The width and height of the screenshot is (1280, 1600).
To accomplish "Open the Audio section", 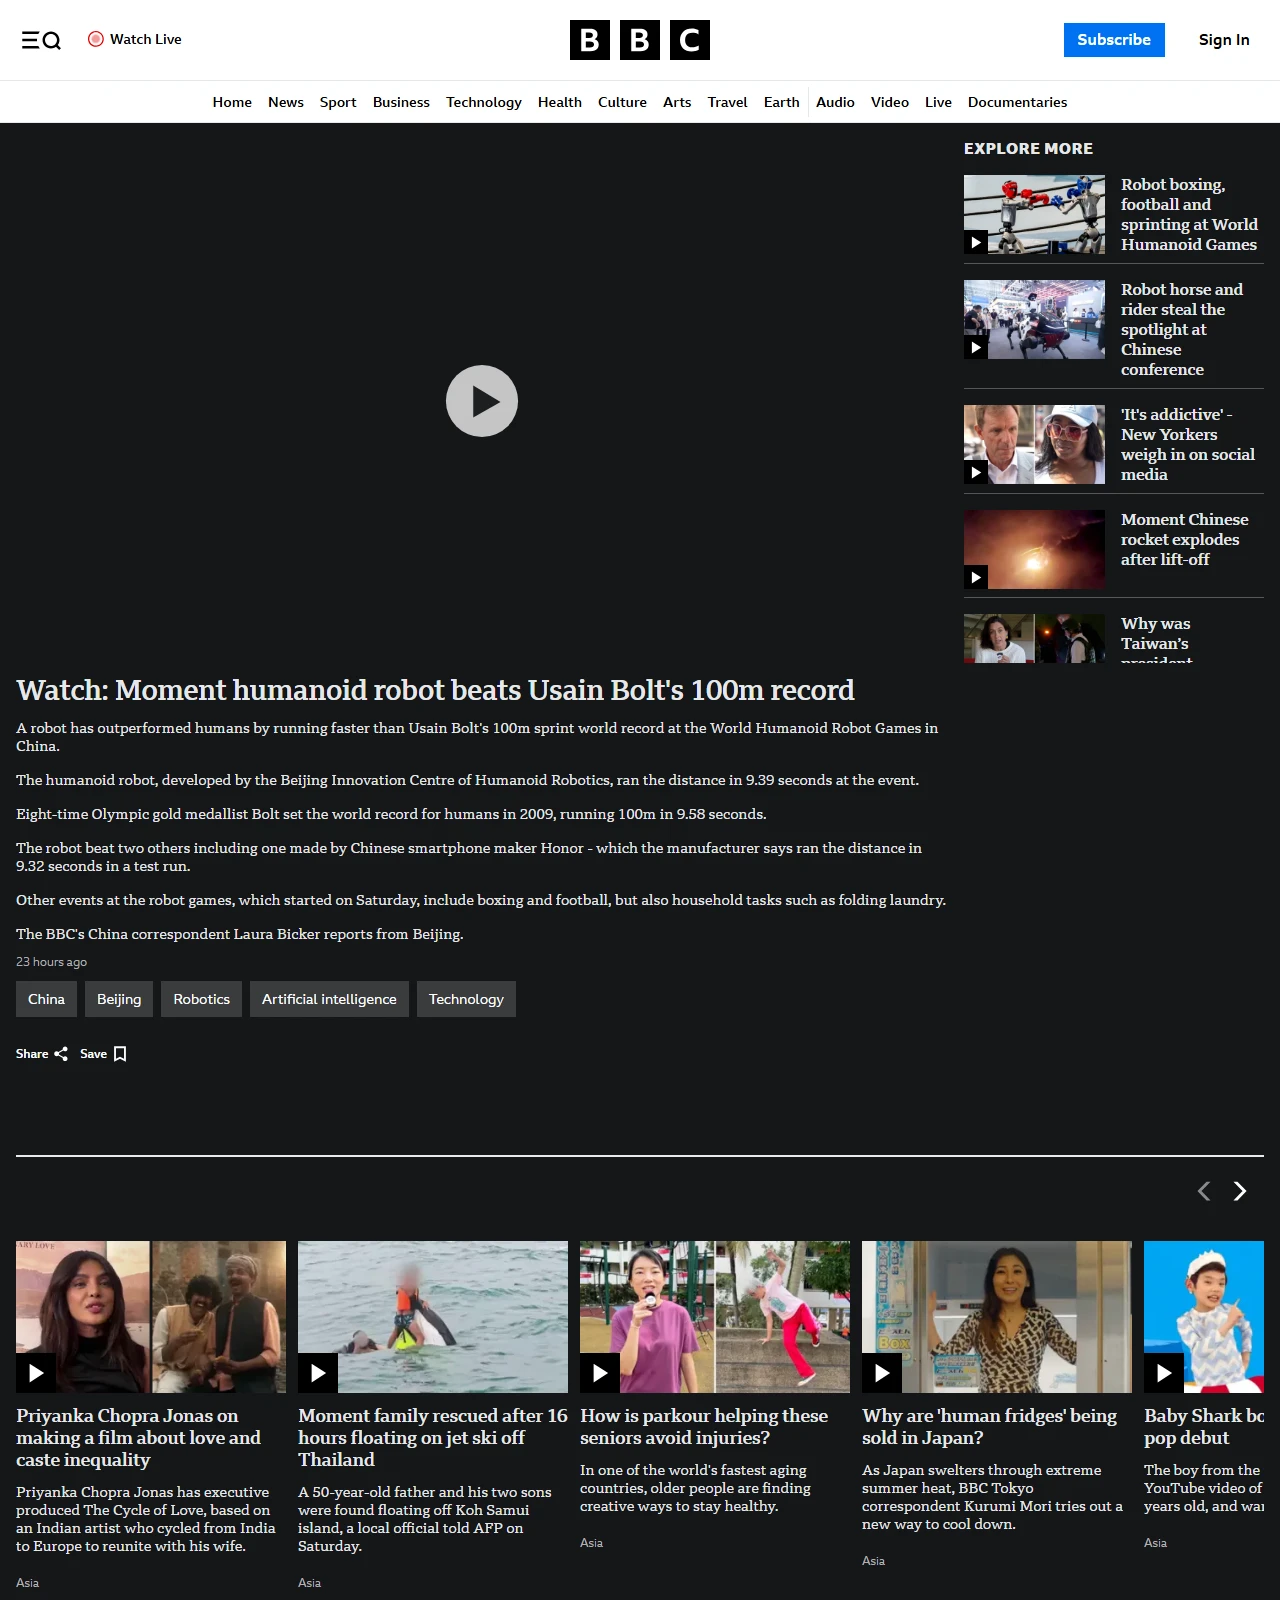I will click(x=835, y=102).
